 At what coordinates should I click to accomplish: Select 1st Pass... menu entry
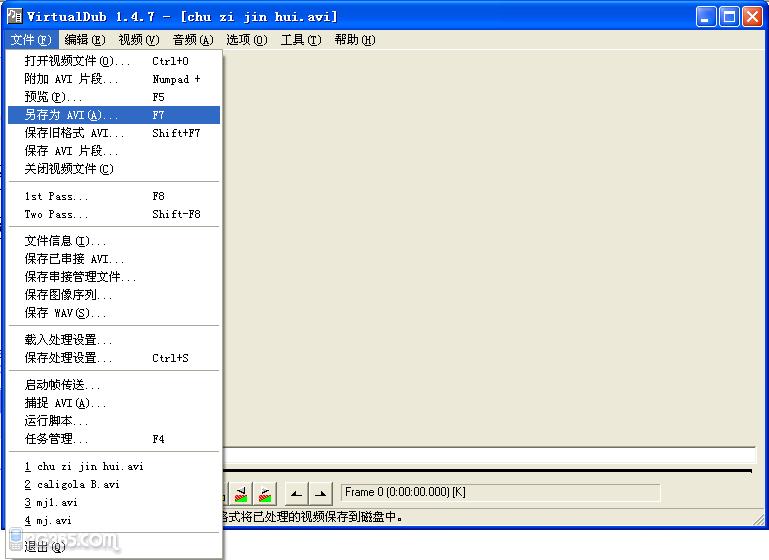pyautogui.click(x=114, y=196)
